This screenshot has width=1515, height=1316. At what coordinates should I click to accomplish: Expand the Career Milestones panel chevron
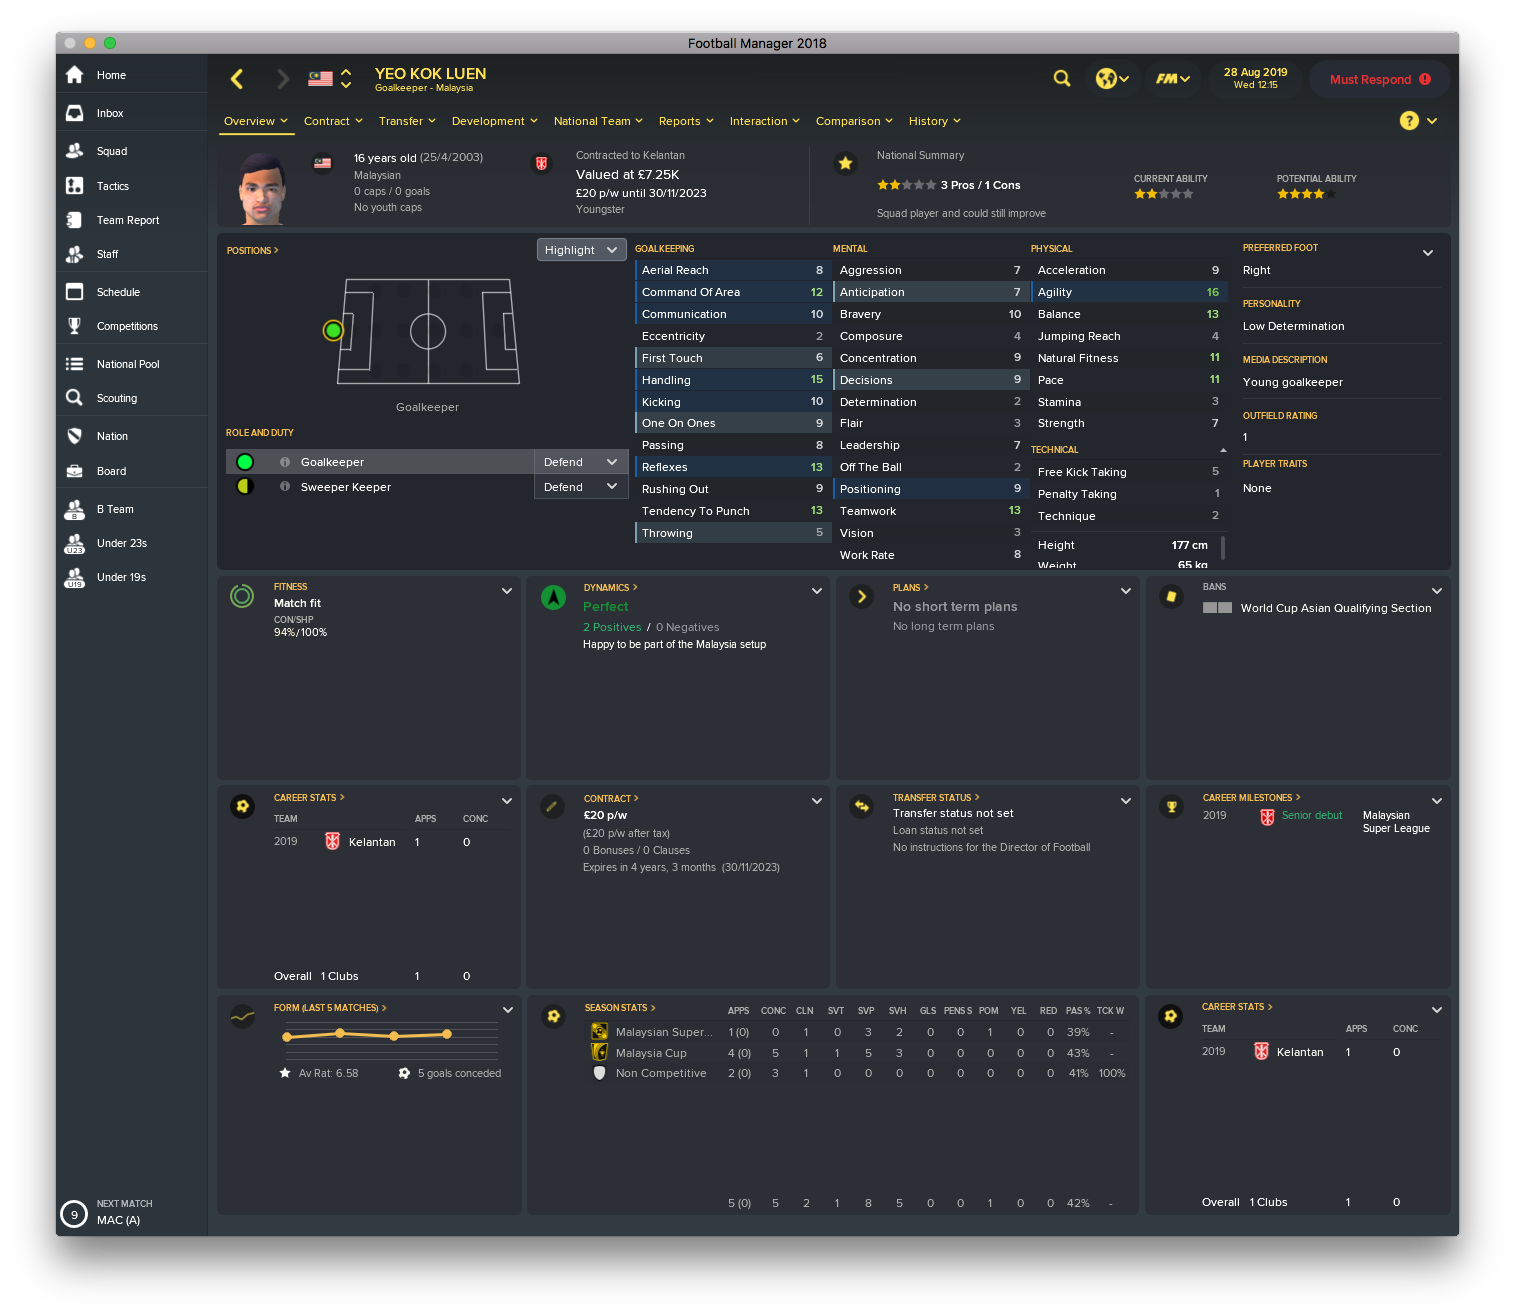coord(1437,801)
